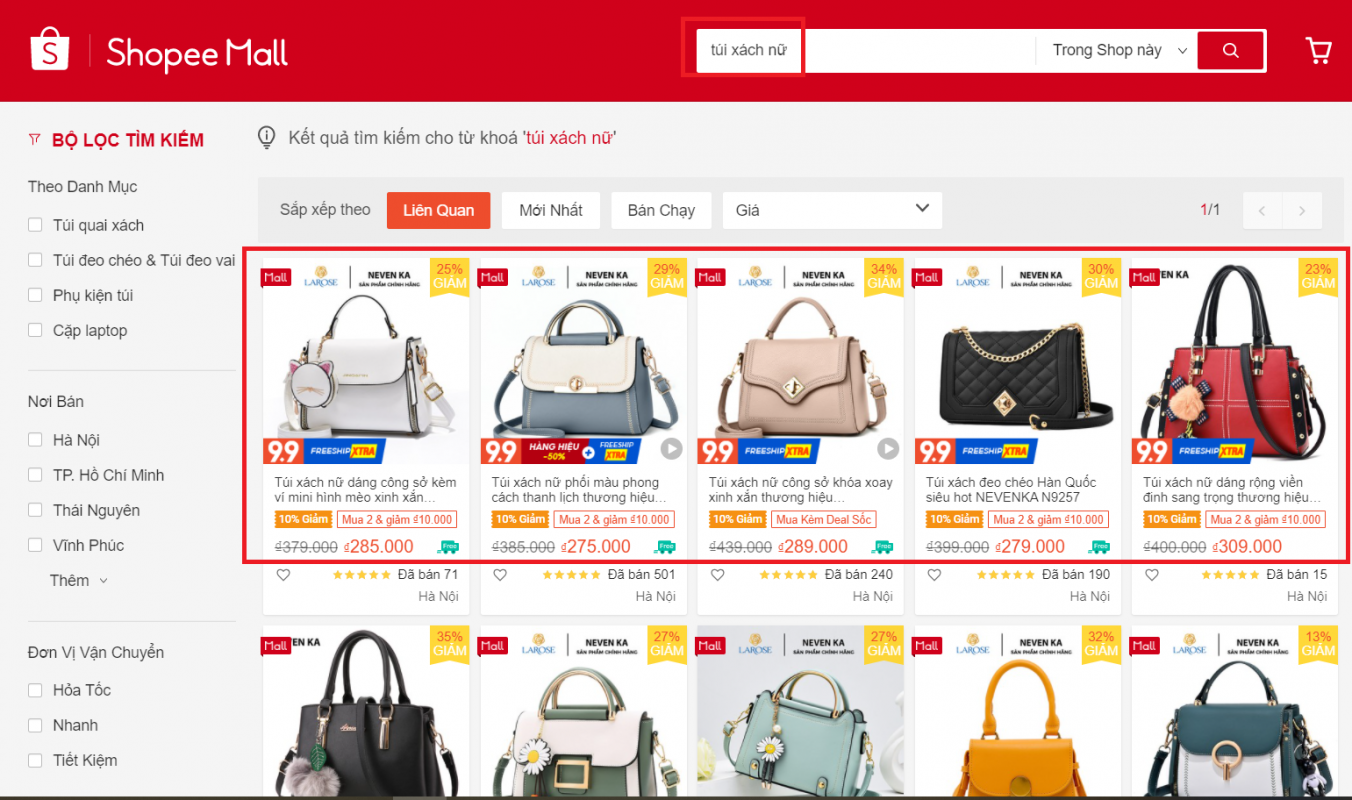This screenshot has width=1352, height=800.
Task: Expand Thêm to show more locations
Action: (79, 580)
